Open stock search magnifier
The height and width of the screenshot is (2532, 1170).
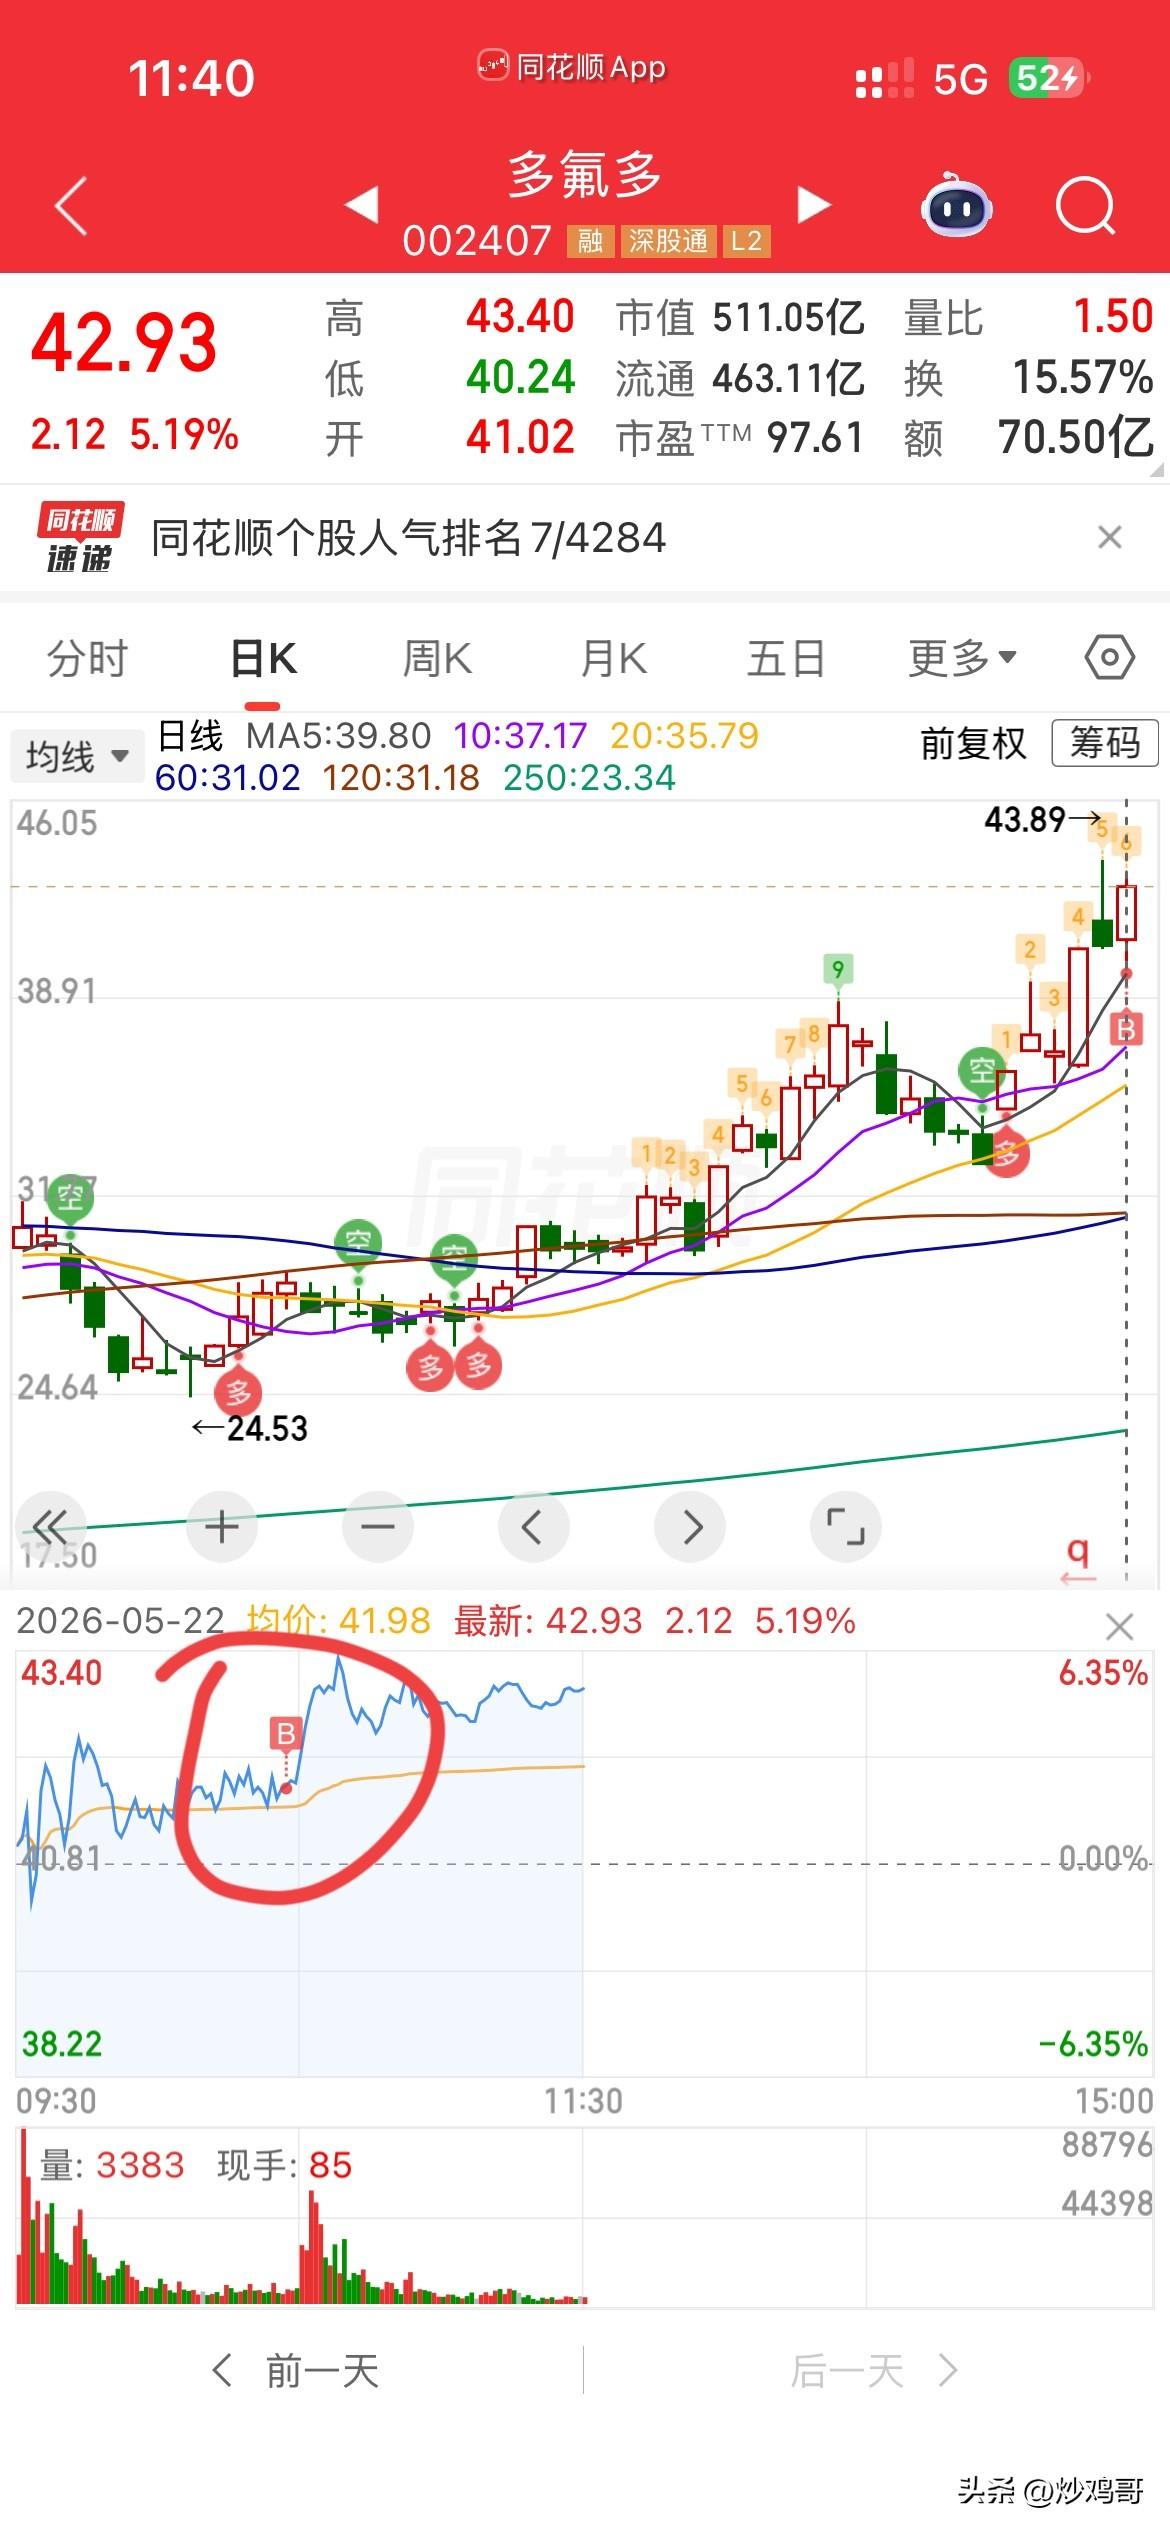pos(1085,205)
